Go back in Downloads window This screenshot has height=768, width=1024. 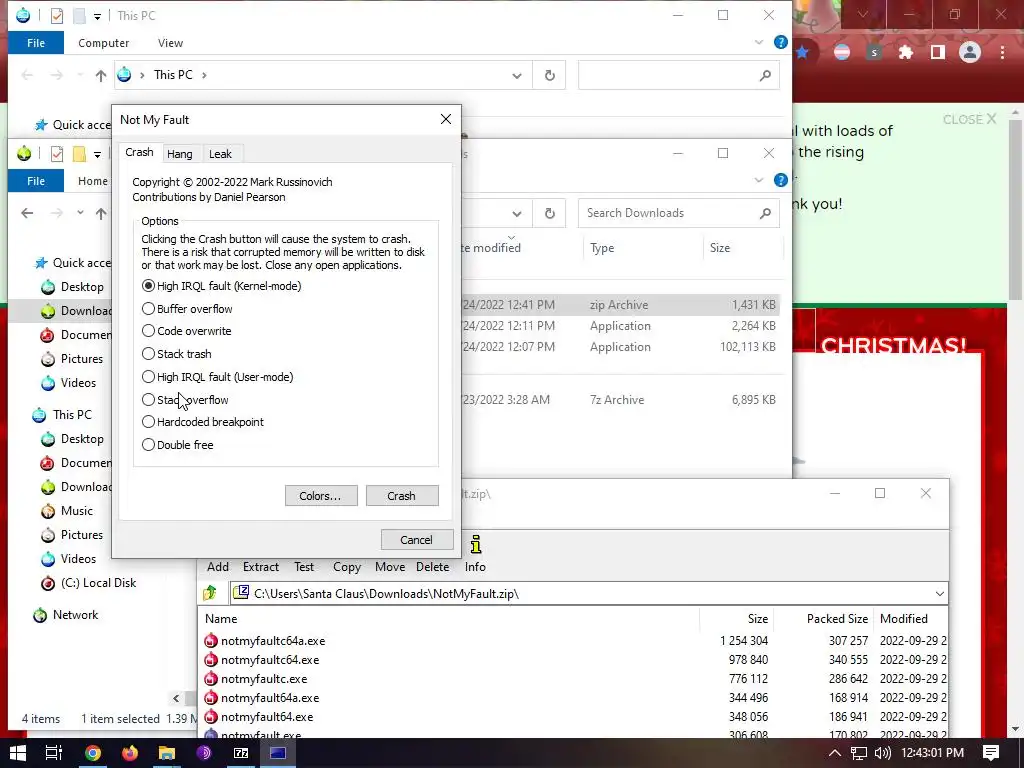tap(27, 214)
